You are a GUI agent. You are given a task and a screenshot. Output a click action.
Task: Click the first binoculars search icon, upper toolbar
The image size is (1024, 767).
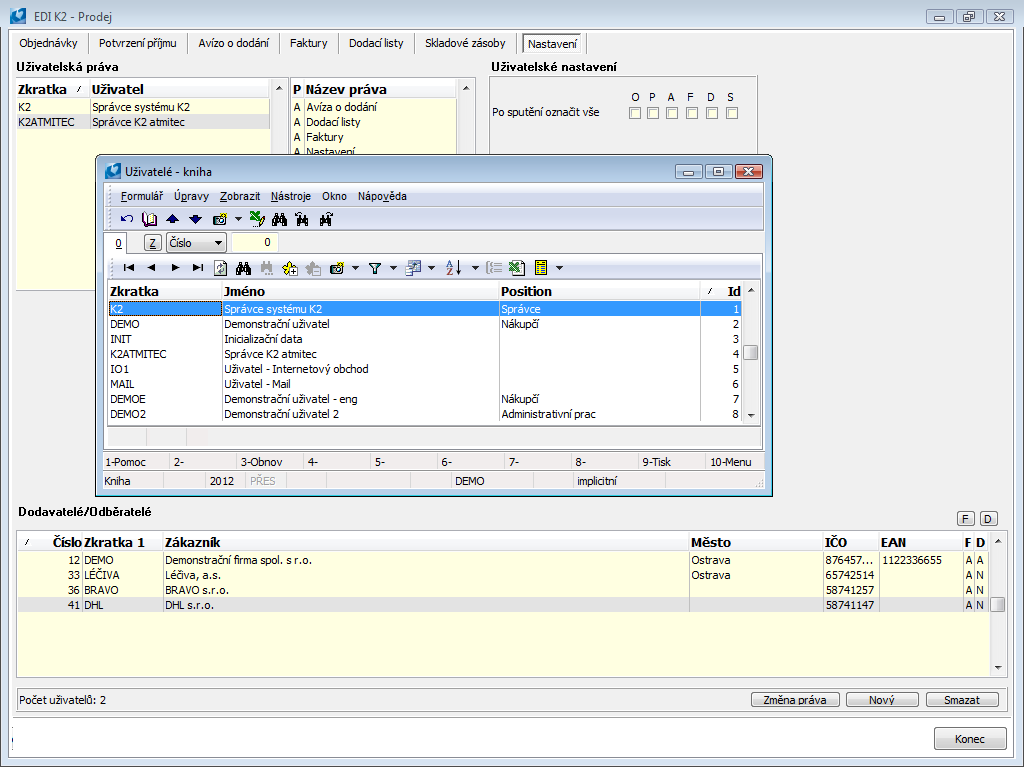[x=280, y=219]
